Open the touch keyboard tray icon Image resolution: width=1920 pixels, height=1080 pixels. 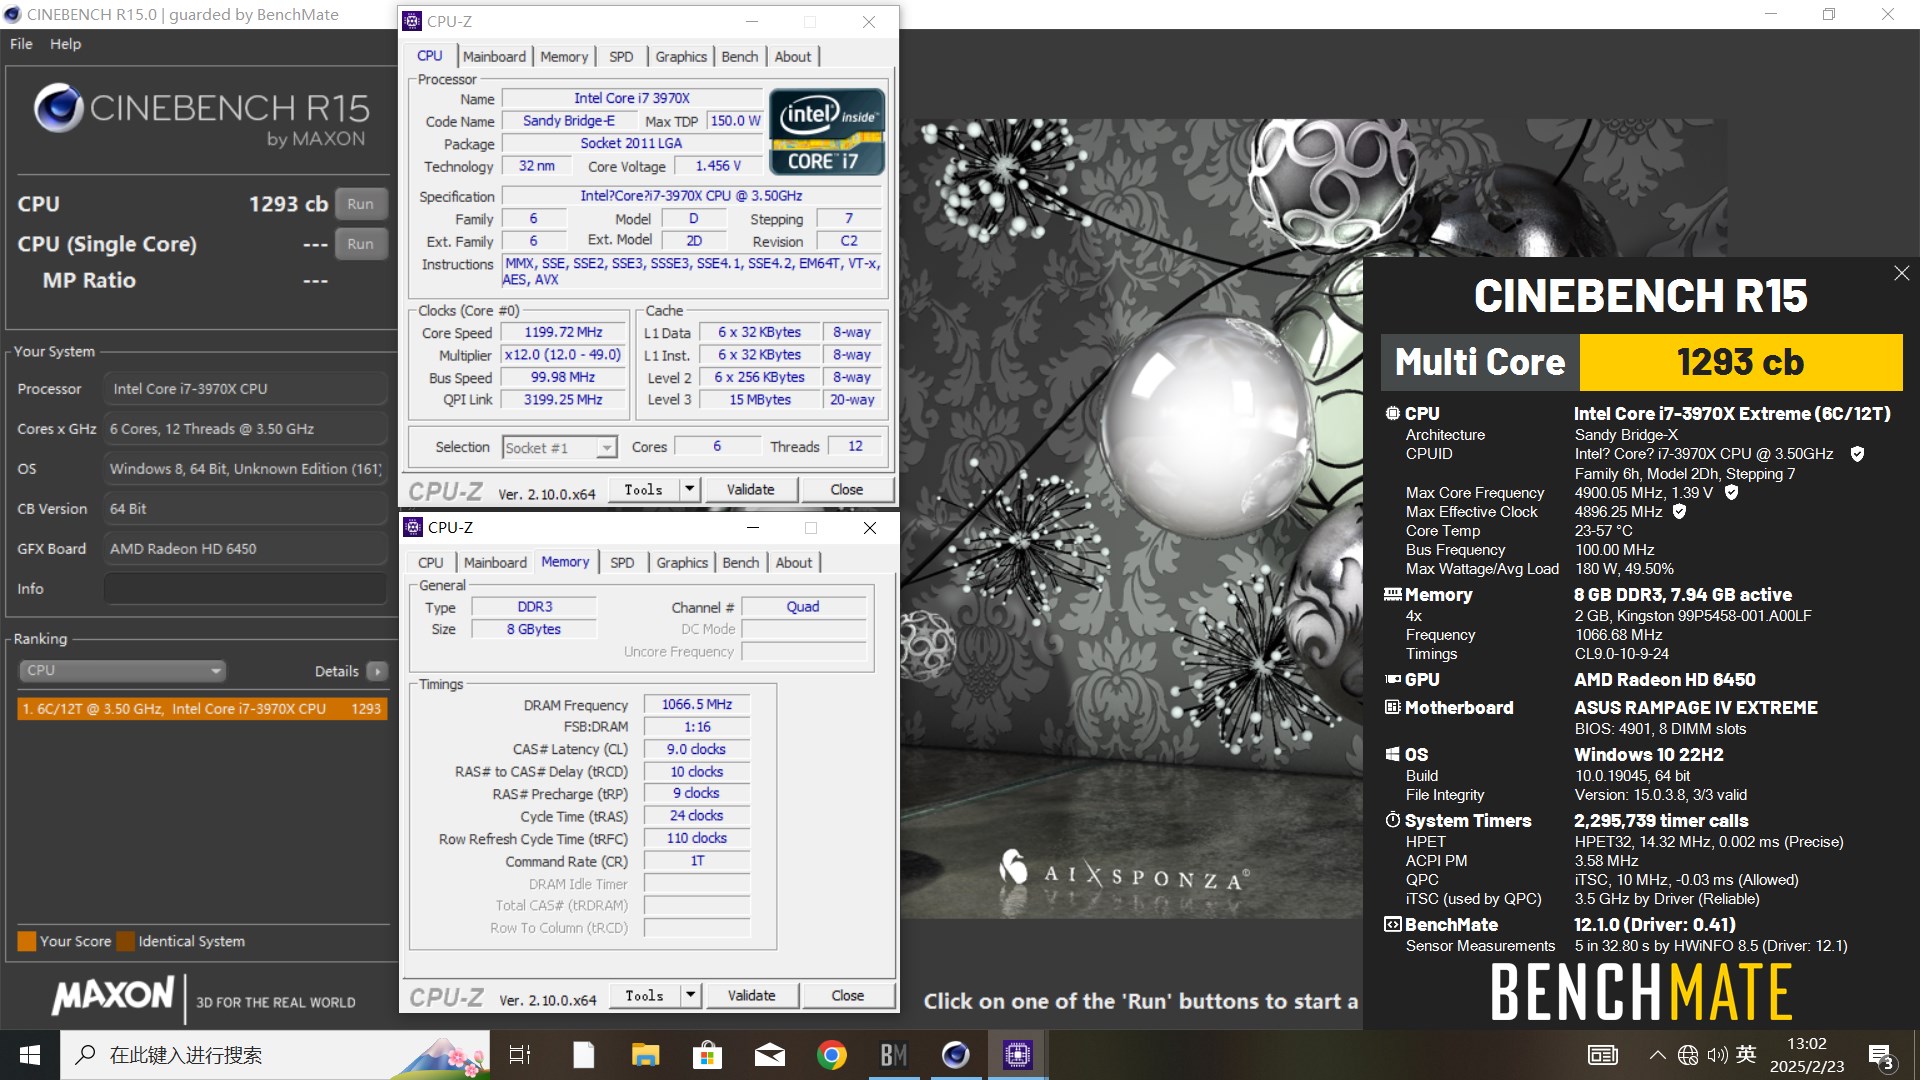coord(1603,1055)
